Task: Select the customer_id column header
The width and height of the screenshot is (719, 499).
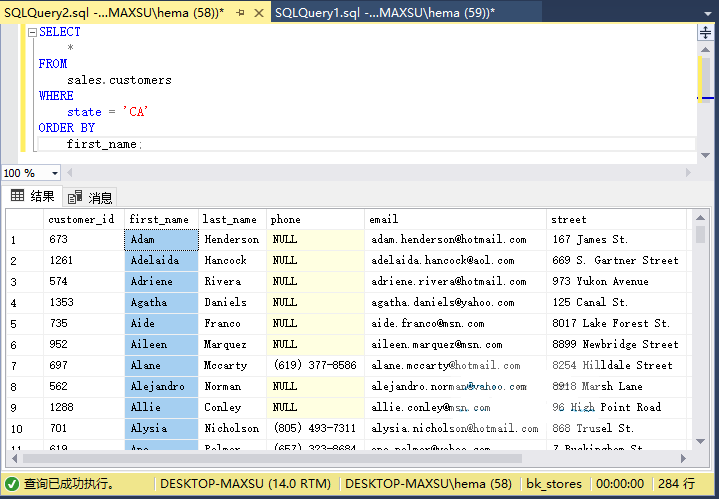Action: 84,219
